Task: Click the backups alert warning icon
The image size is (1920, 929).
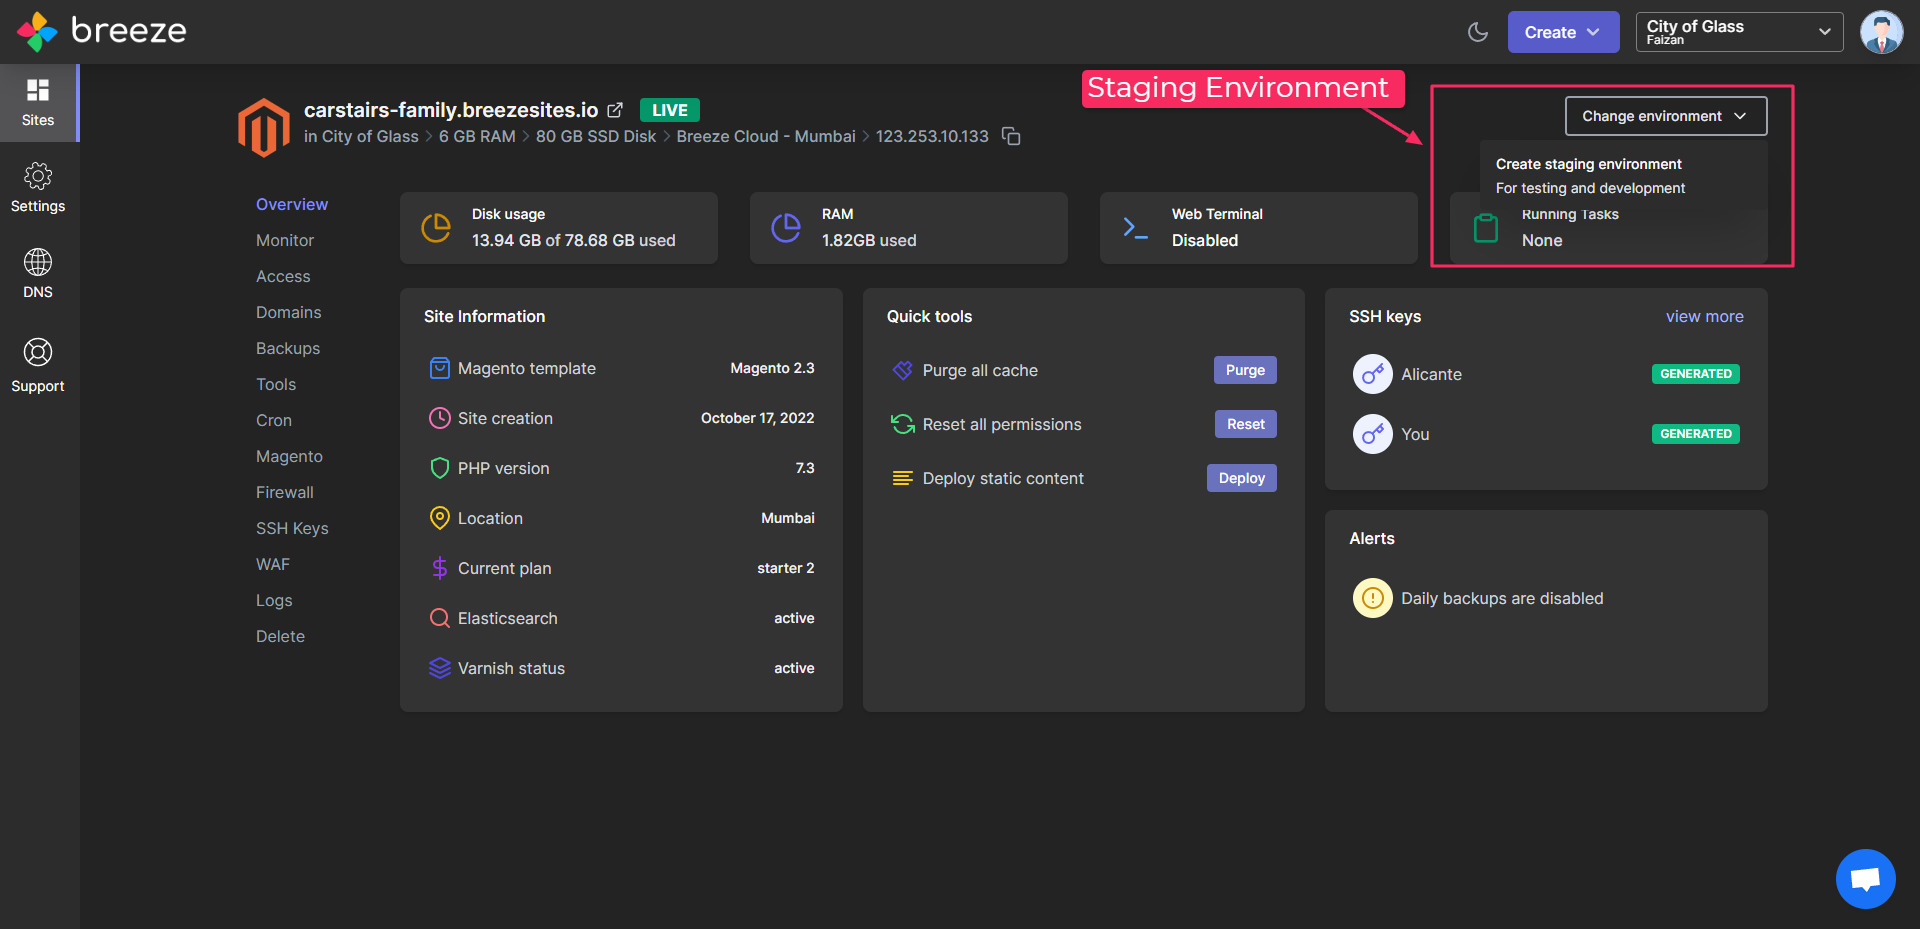Action: [x=1373, y=598]
